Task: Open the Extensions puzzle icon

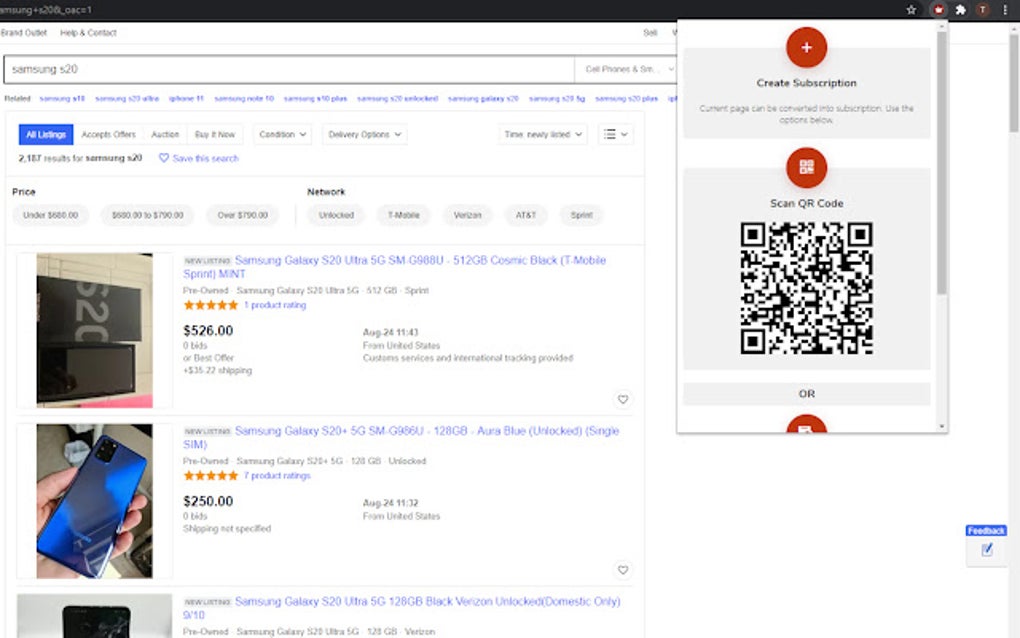Action: 960,10
